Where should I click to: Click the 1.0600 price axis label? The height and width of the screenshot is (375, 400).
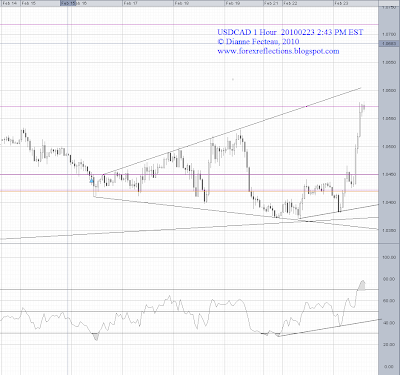point(389,90)
